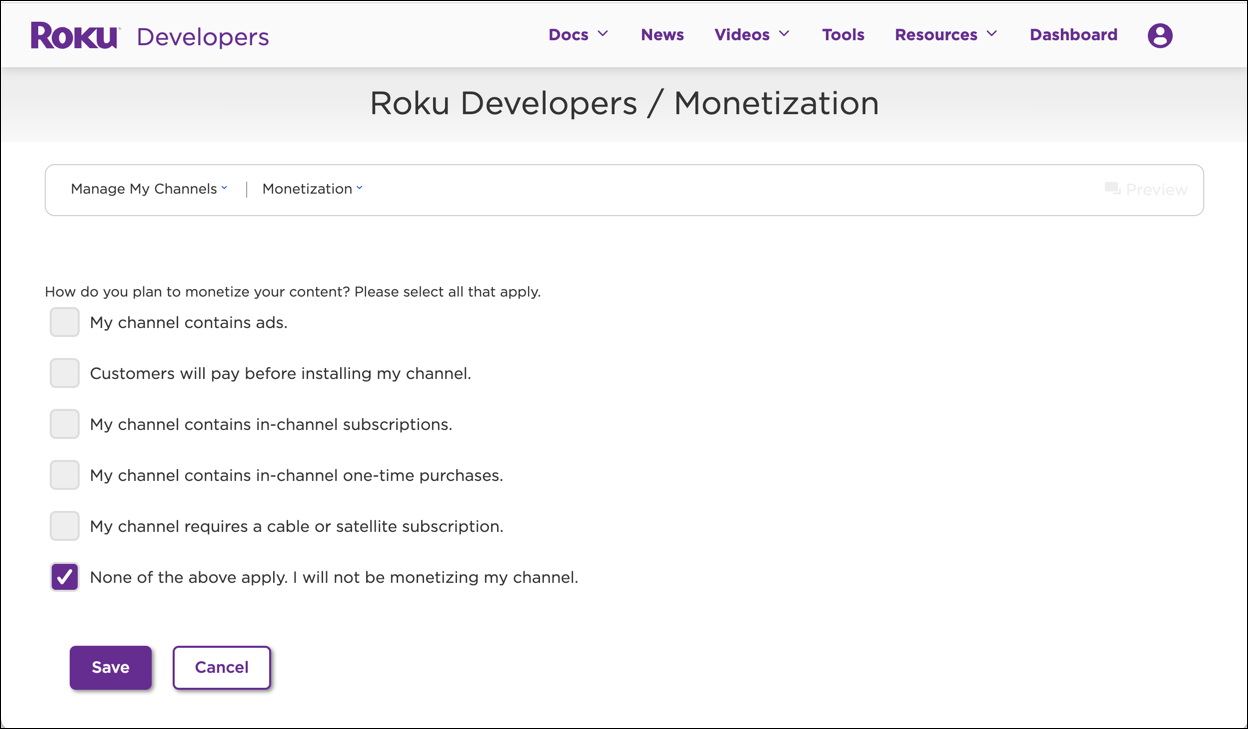This screenshot has width=1248, height=729.
Task: Select News from the navigation bar
Action: [x=662, y=34]
